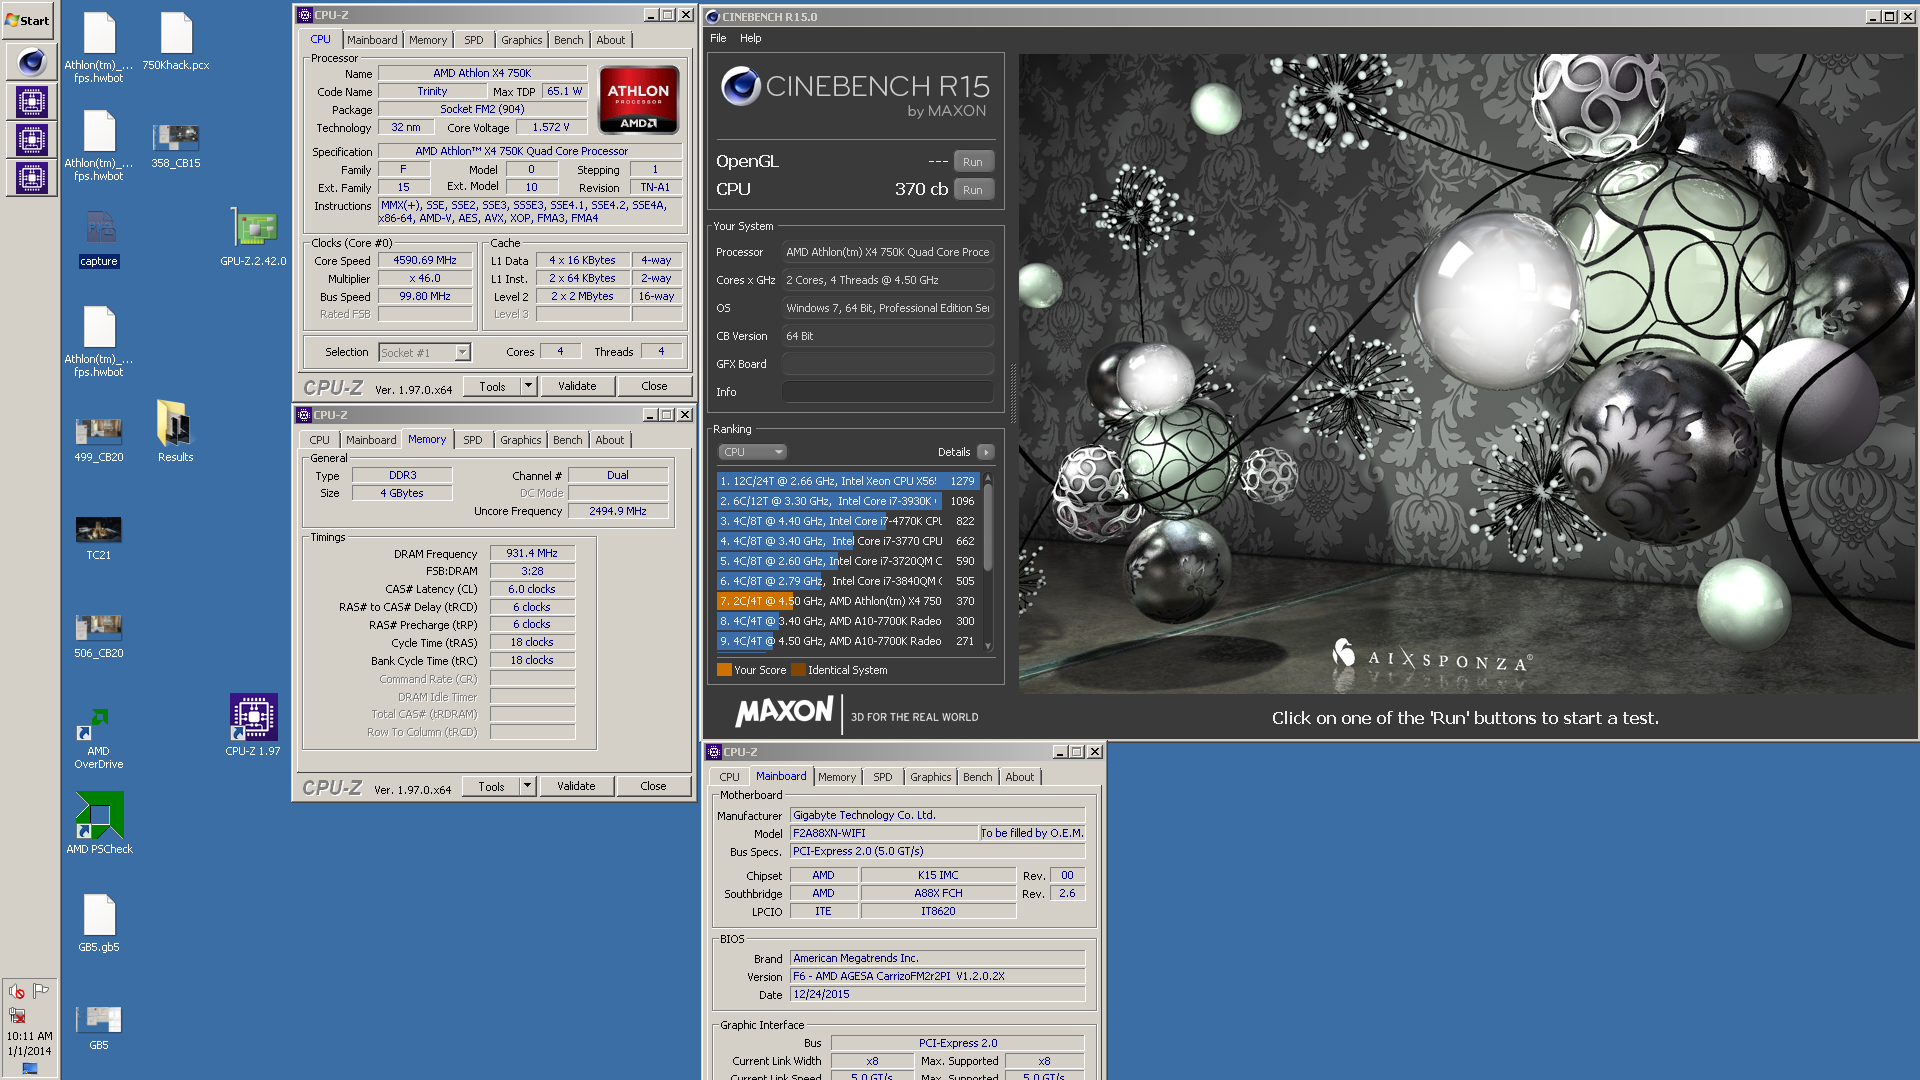Open About tab in mainboard CPU-Z

pos(1020,777)
